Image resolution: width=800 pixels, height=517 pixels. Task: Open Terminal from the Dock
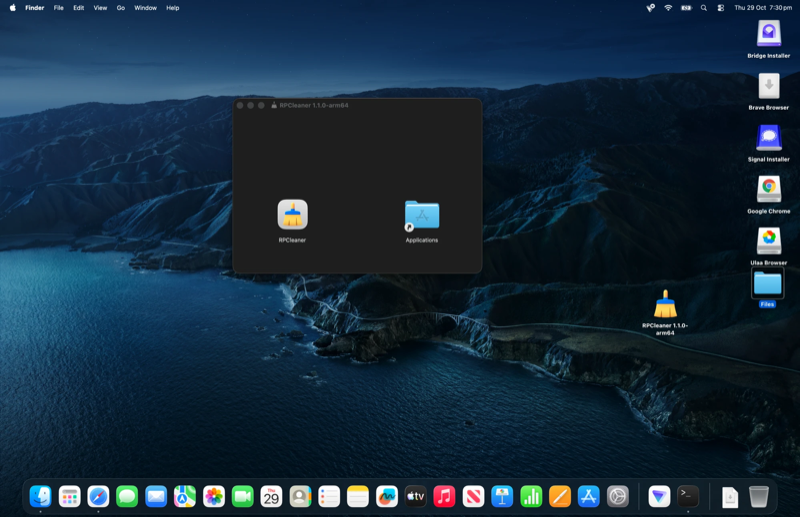688,496
